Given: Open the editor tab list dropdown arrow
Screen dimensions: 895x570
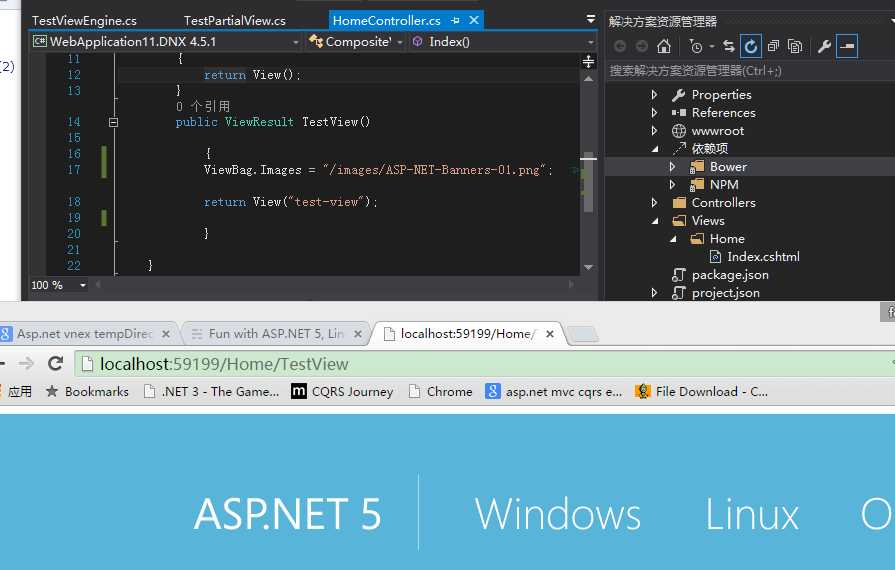Looking at the screenshot, I should point(591,19).
